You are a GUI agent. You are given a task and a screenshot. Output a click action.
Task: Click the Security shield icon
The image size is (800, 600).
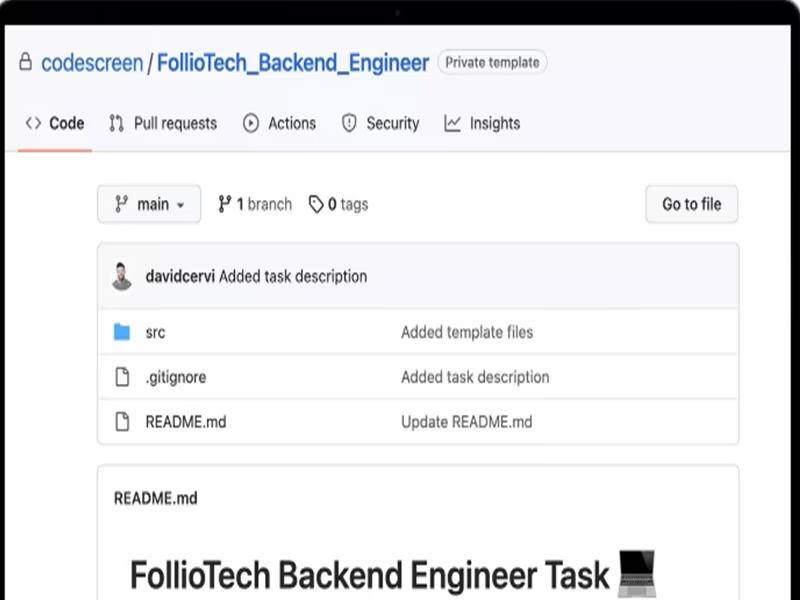[x=349, y=123]
